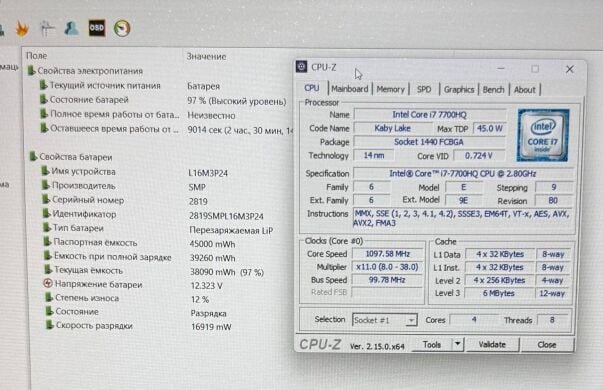Click the value 2819SMPL16M3P24
This screenshot has height=390, width=603.
[226, 216]
